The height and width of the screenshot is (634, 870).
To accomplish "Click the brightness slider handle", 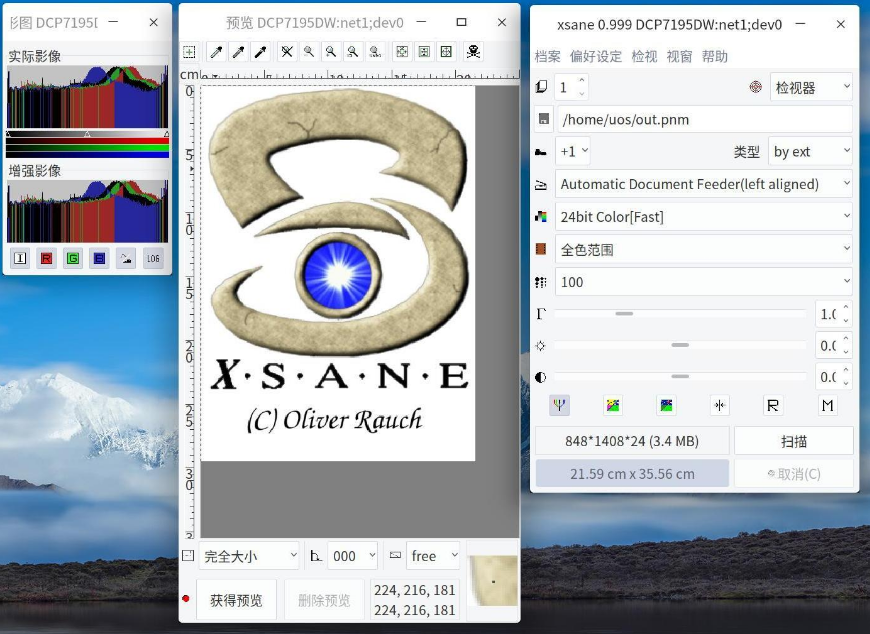I will click(x=680, y=345).
